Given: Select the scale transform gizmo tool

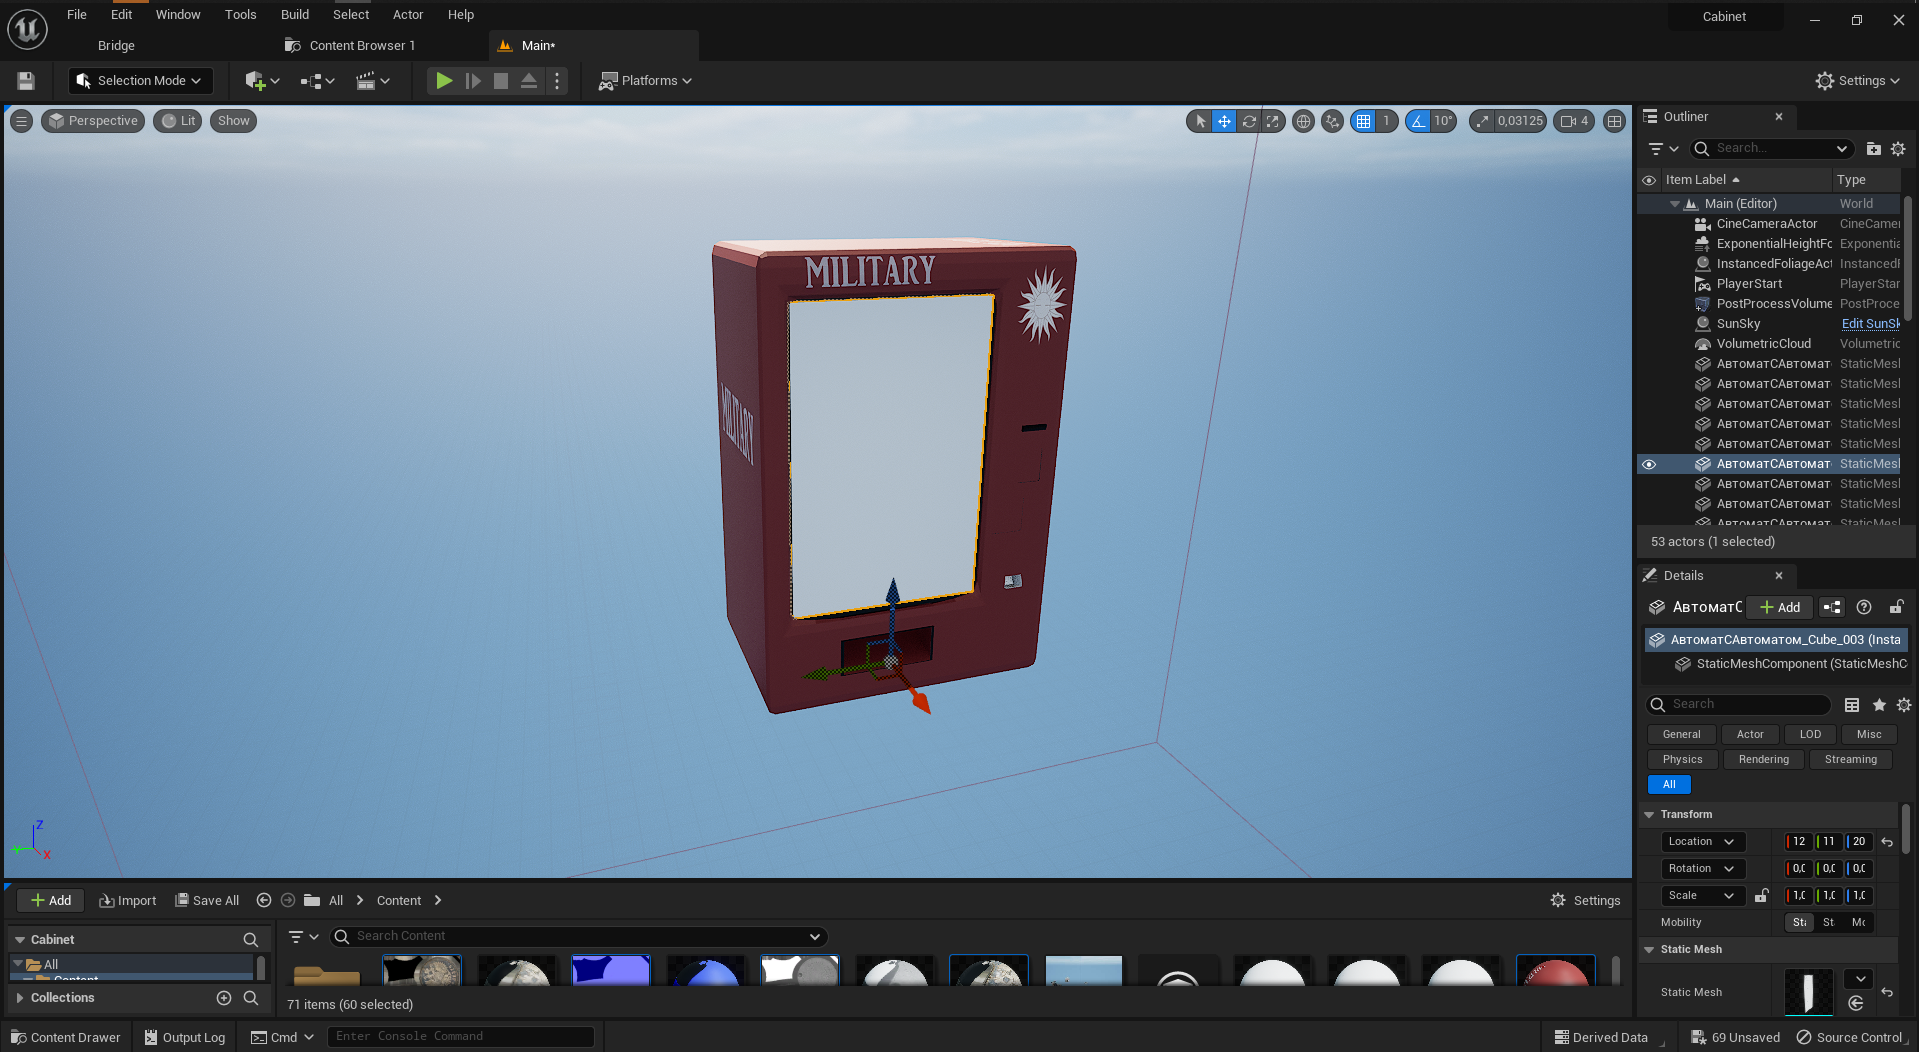Looking at the screenshot, I should coord(1272,121).
